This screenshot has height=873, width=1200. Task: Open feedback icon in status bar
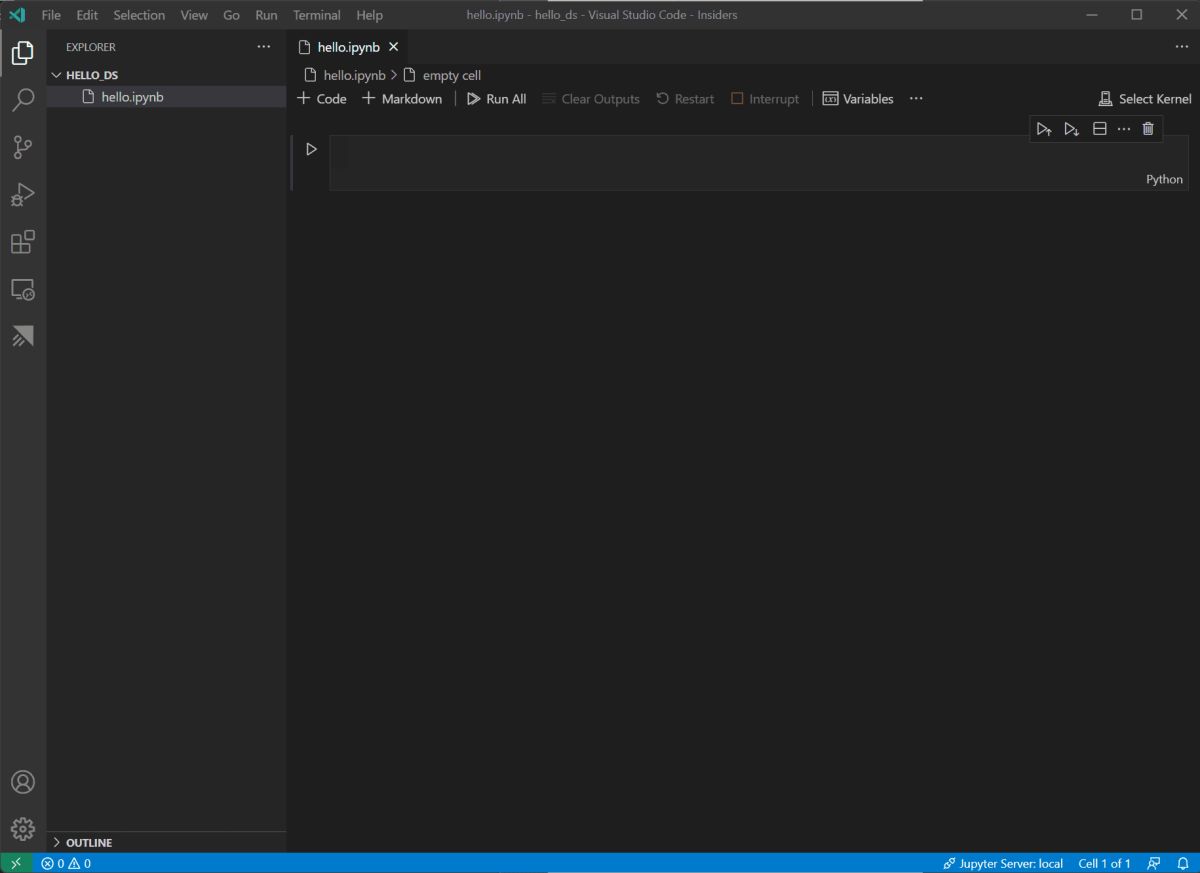click(x=1154, y=863)
